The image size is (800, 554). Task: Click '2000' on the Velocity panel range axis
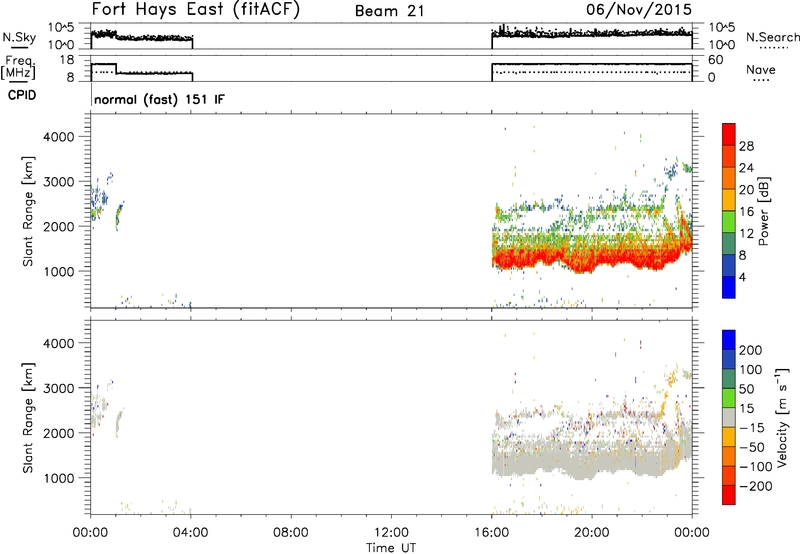[58, 433]
